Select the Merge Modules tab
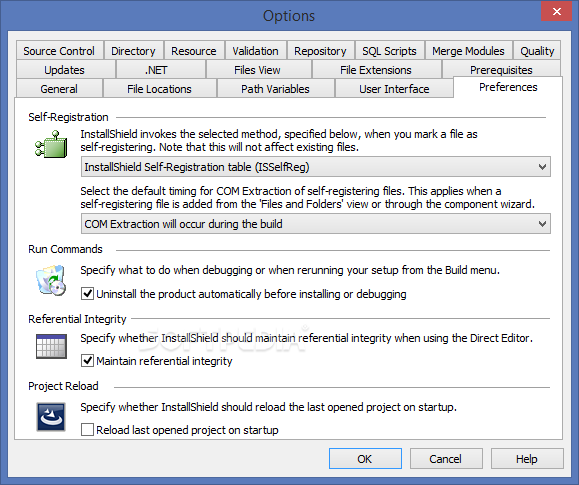 pyautogui.click(x=468, y=51)
